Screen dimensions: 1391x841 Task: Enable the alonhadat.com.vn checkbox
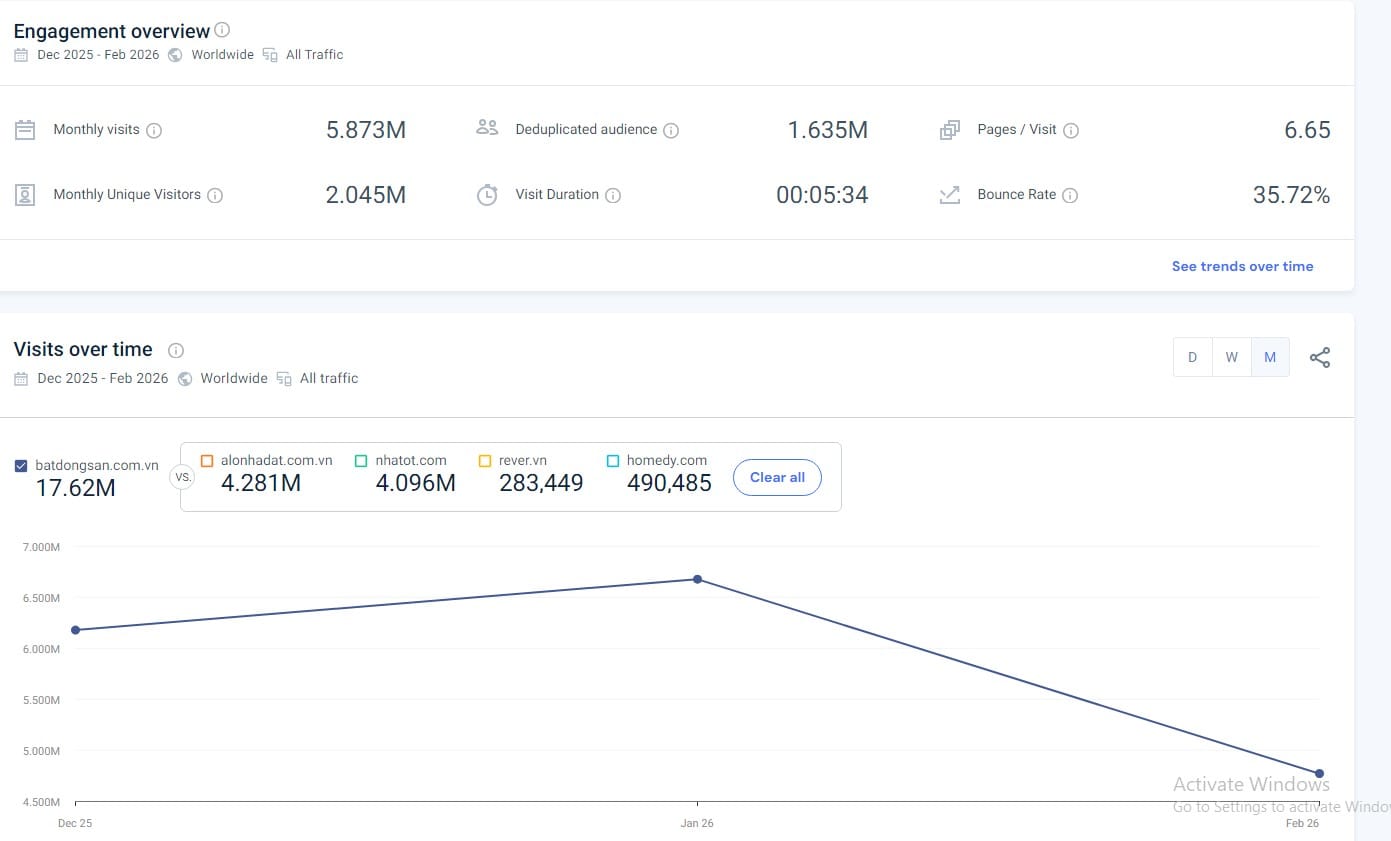[207, 461]
